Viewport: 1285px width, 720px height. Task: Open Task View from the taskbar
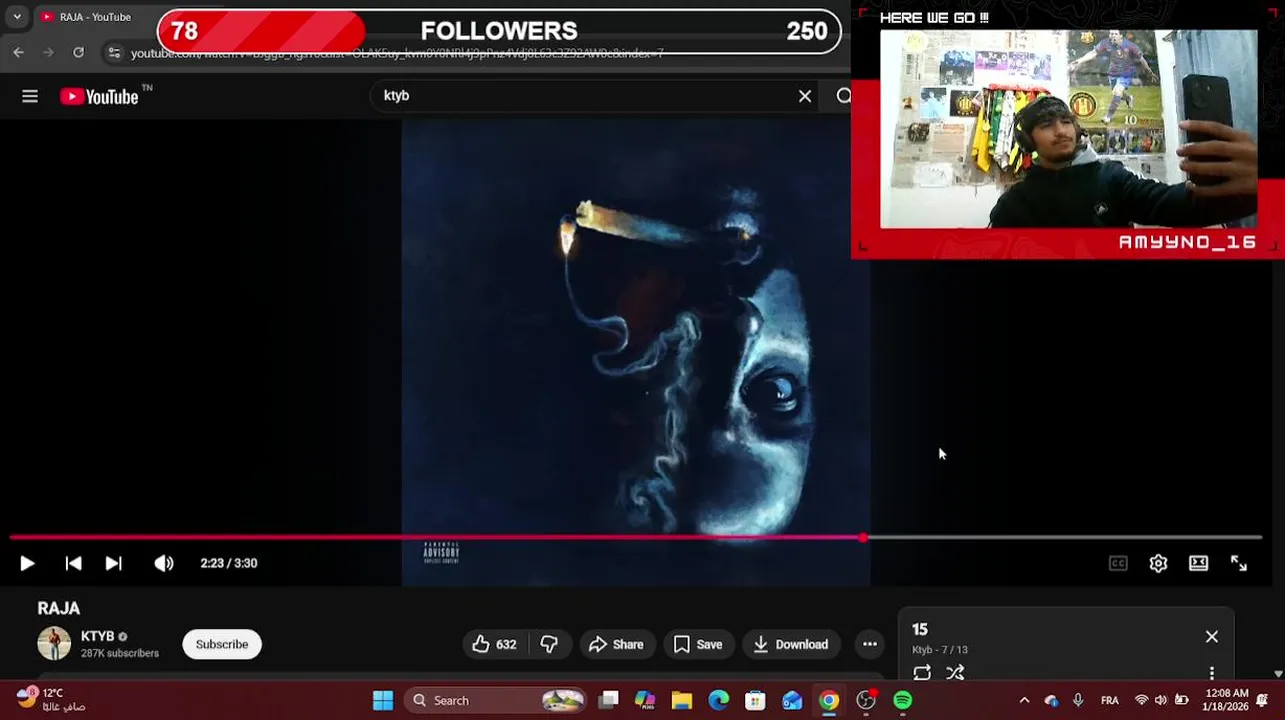tap(608, 701)
